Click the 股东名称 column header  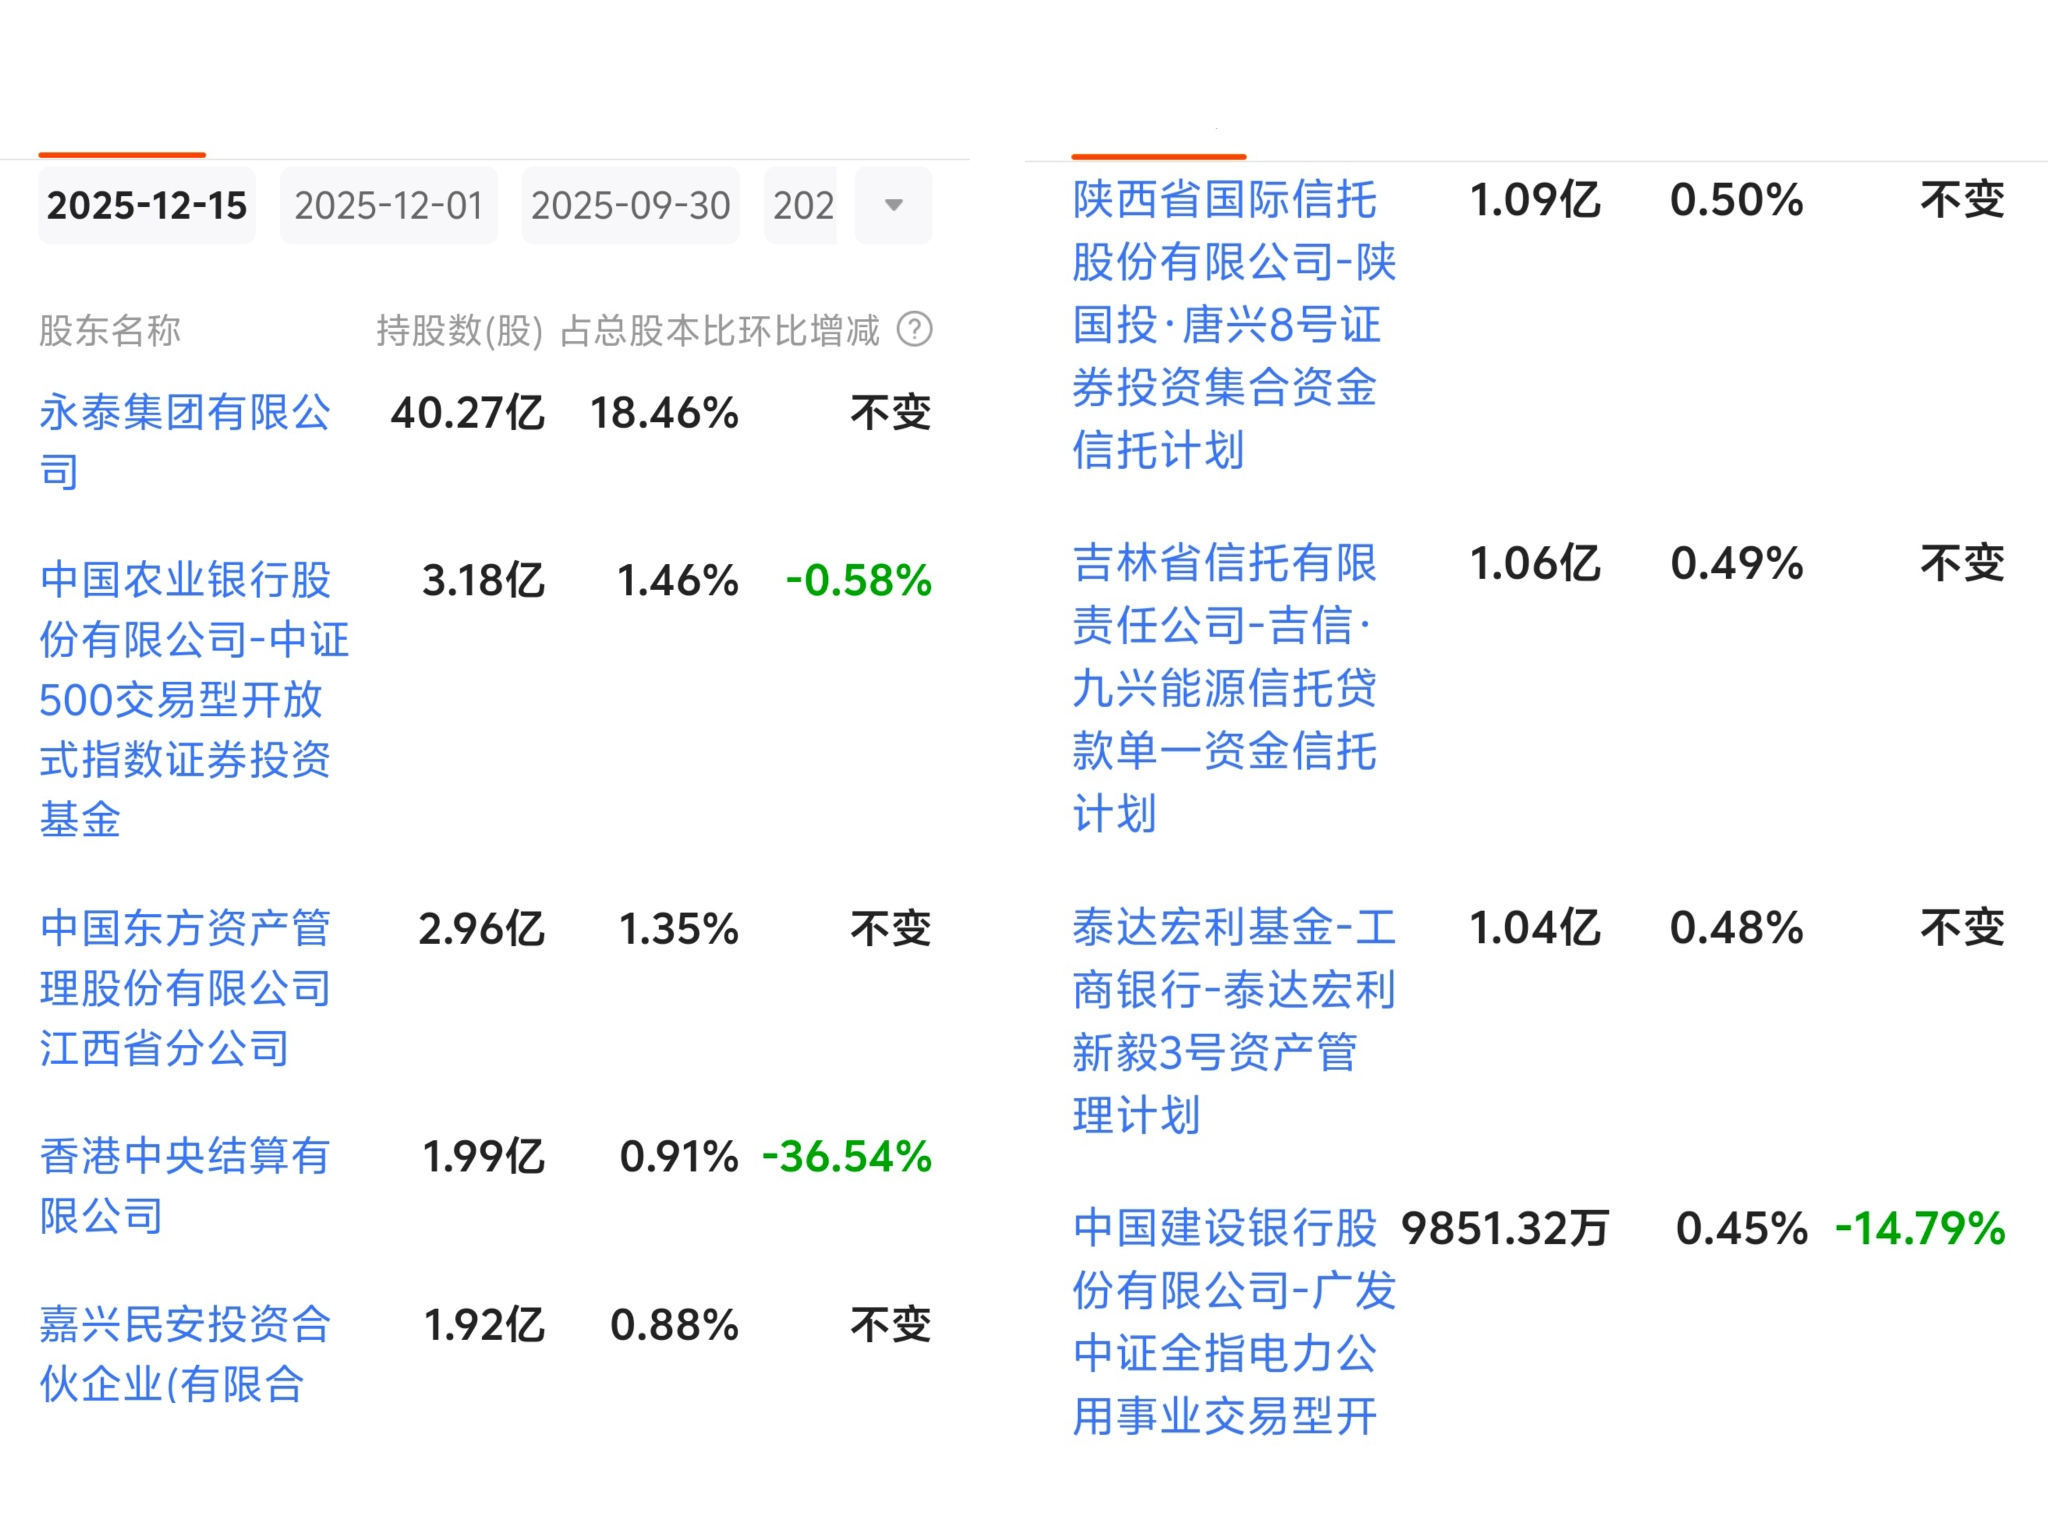pos(110,330)
